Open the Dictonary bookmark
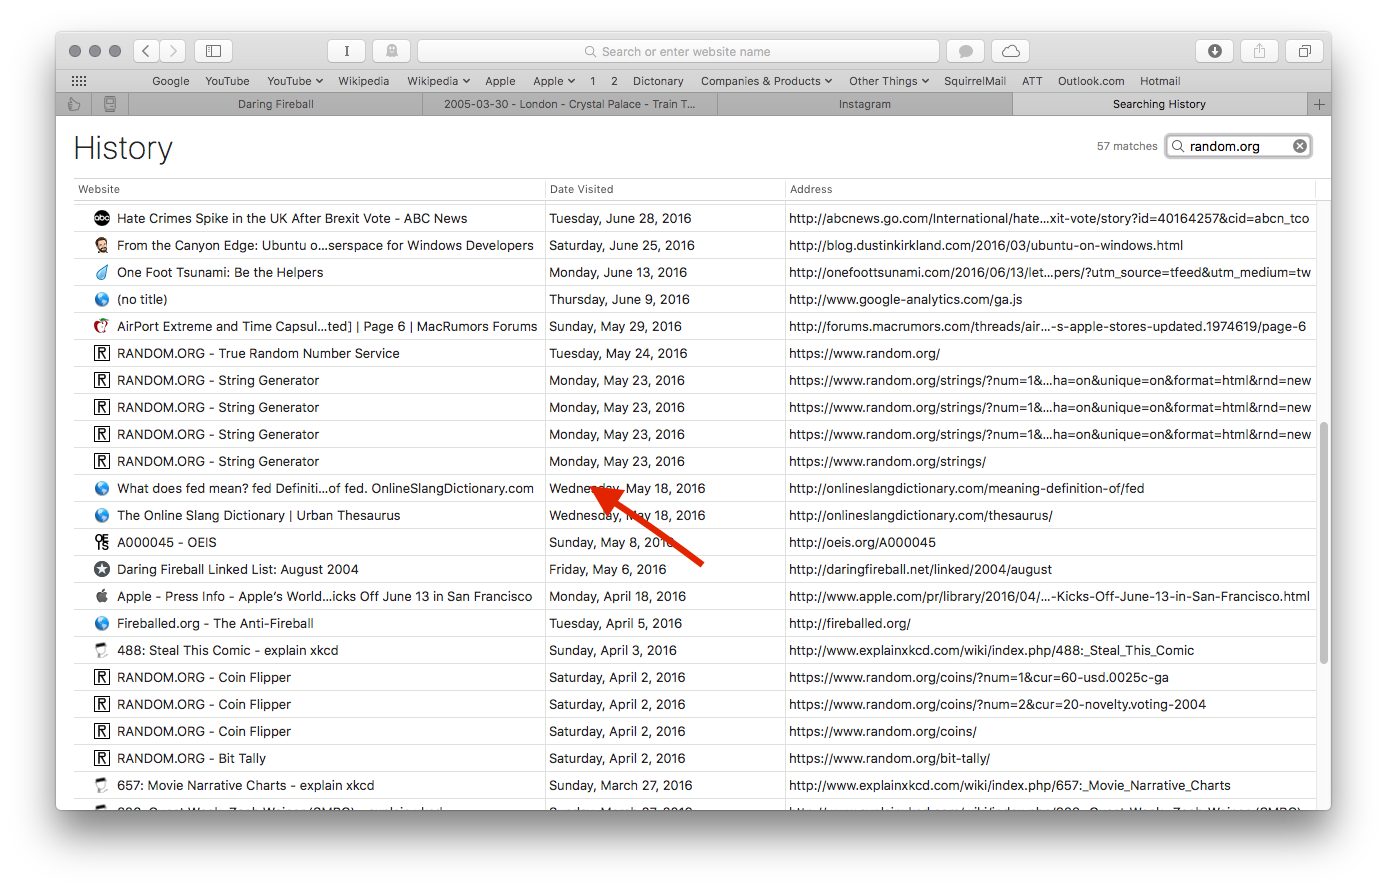This screenshot has width=1387, height=890. [658, 81]
